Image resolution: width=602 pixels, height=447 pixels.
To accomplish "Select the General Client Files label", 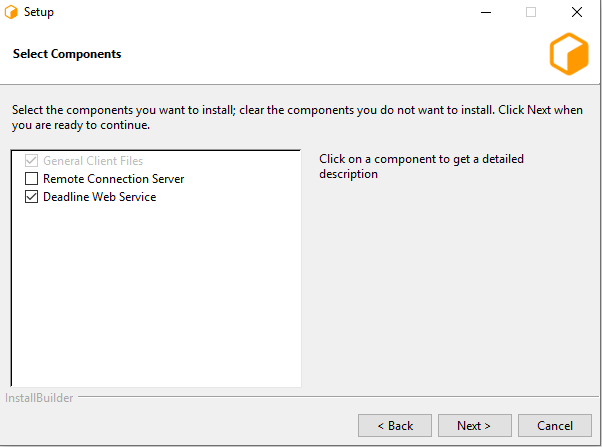I will coord(93,161).
